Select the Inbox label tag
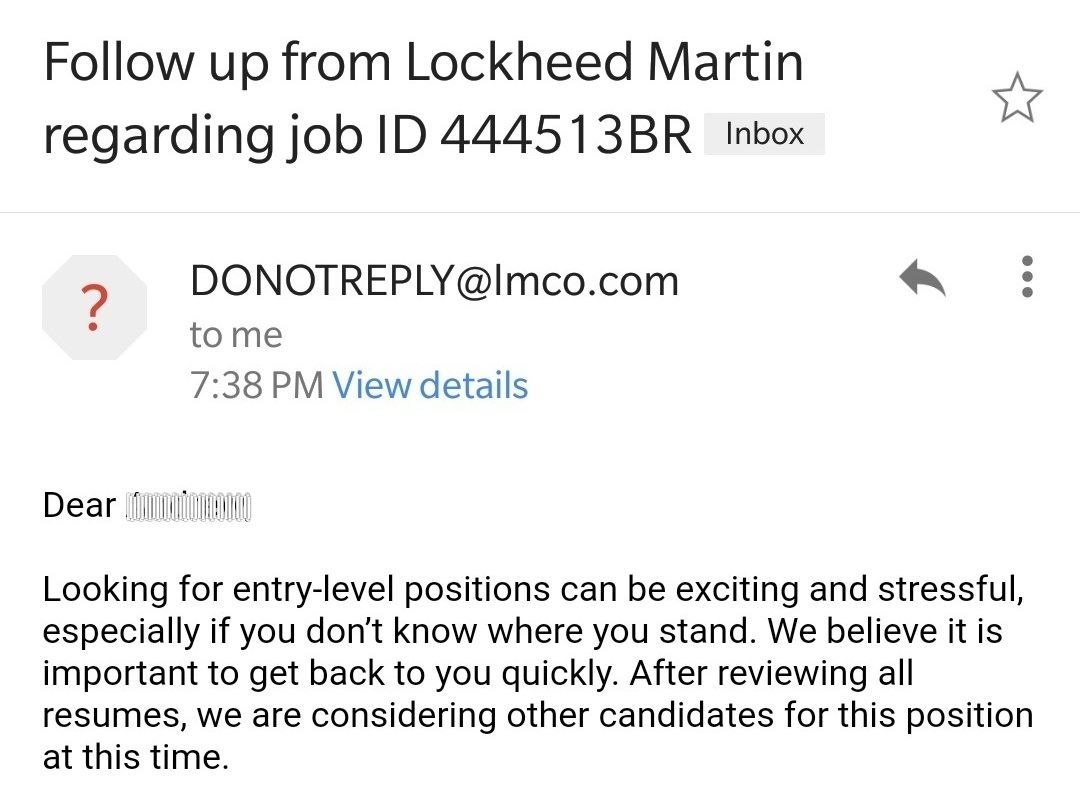 pyautogui.click(x=764, y=134)
